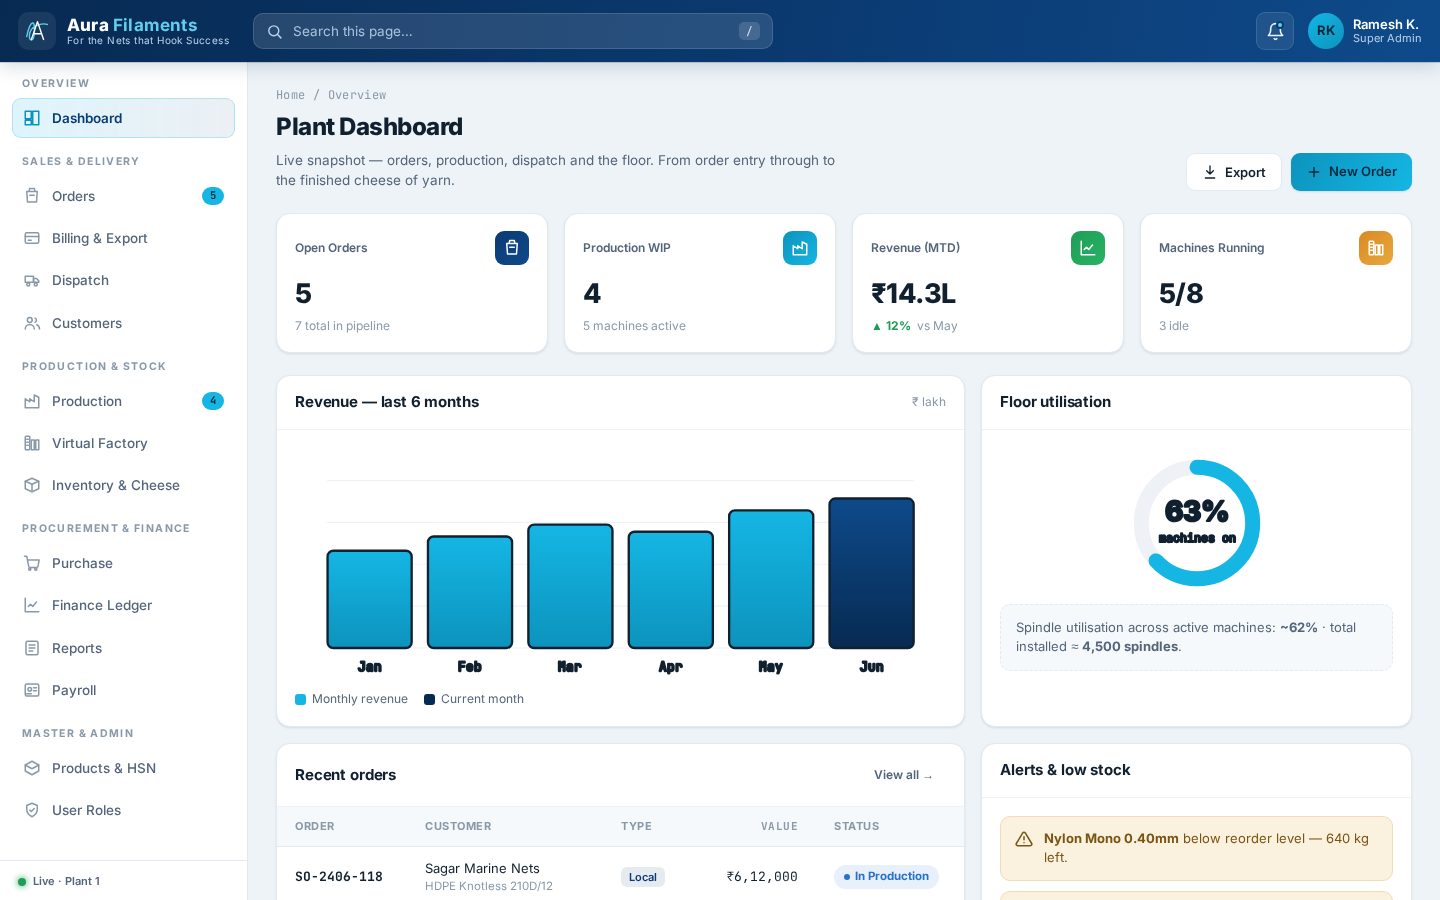Click customer Sagar Marine Nets
Screen dimensions: 1440x900
[482, 868]
